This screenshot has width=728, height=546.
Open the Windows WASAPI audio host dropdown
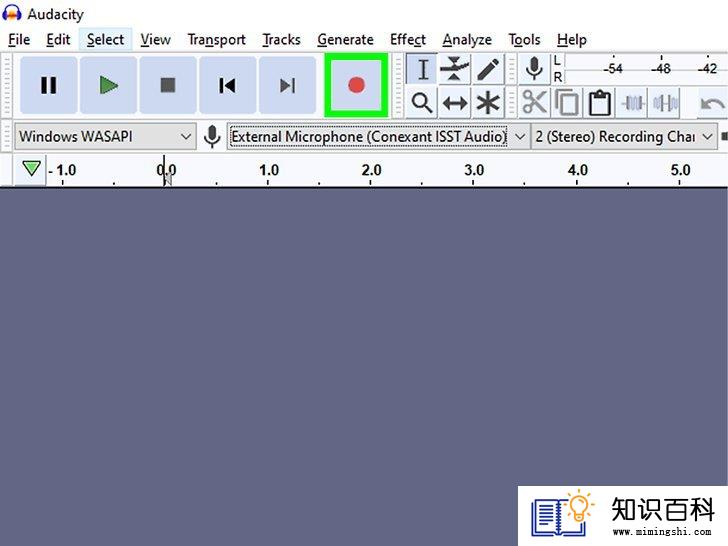pos(105,136)
